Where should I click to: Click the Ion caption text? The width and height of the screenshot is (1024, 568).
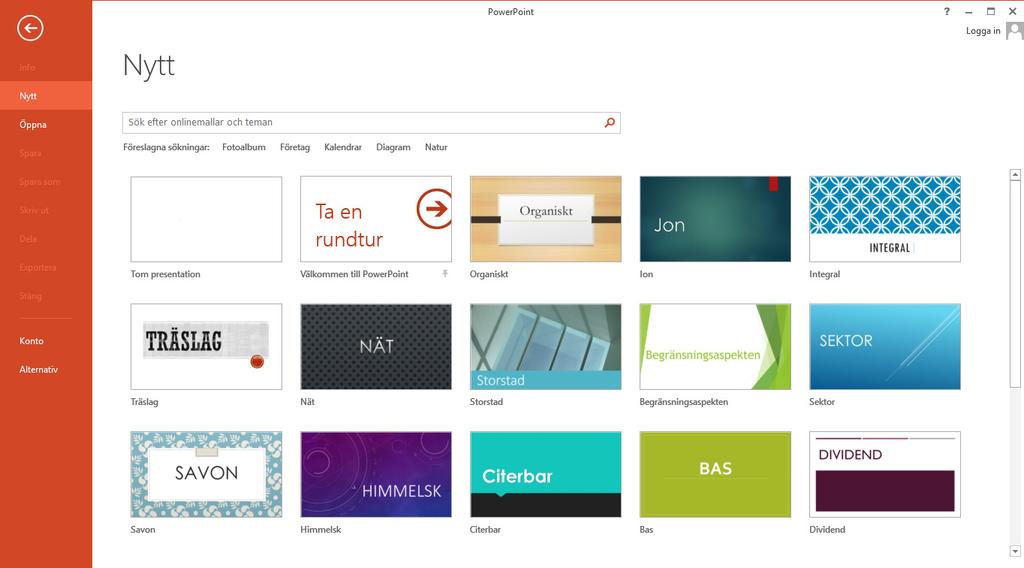point(646,274)
